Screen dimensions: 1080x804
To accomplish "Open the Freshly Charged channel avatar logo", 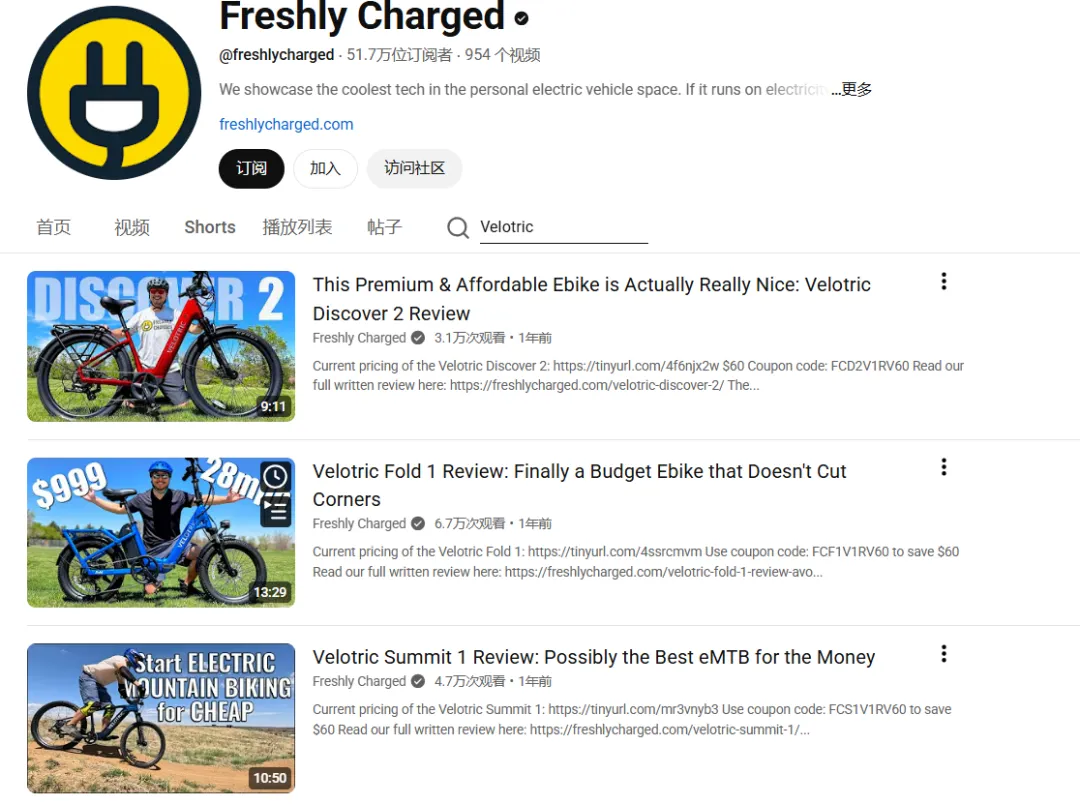I will (114, 93).
